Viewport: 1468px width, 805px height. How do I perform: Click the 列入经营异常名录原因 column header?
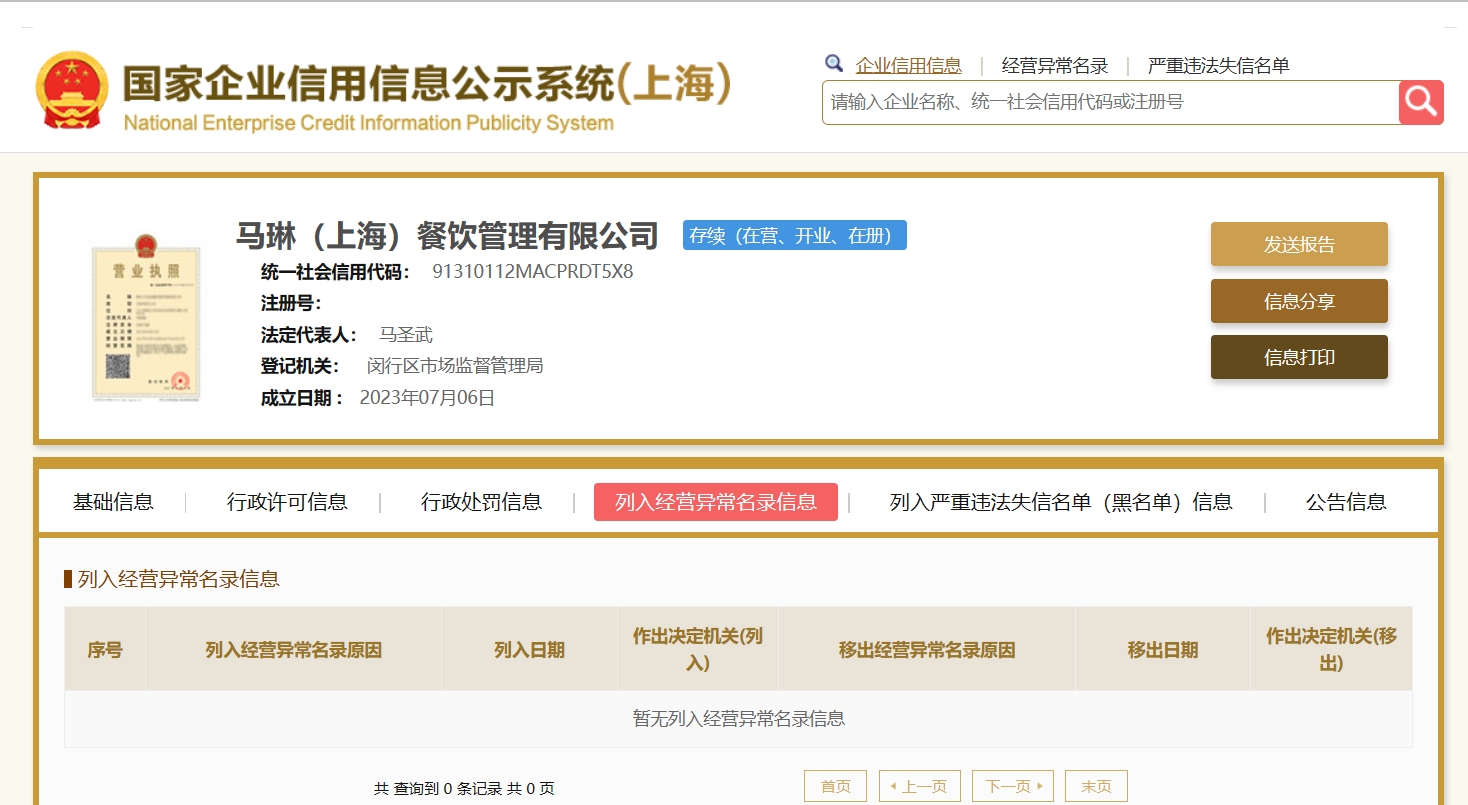(x=294, y=650)
